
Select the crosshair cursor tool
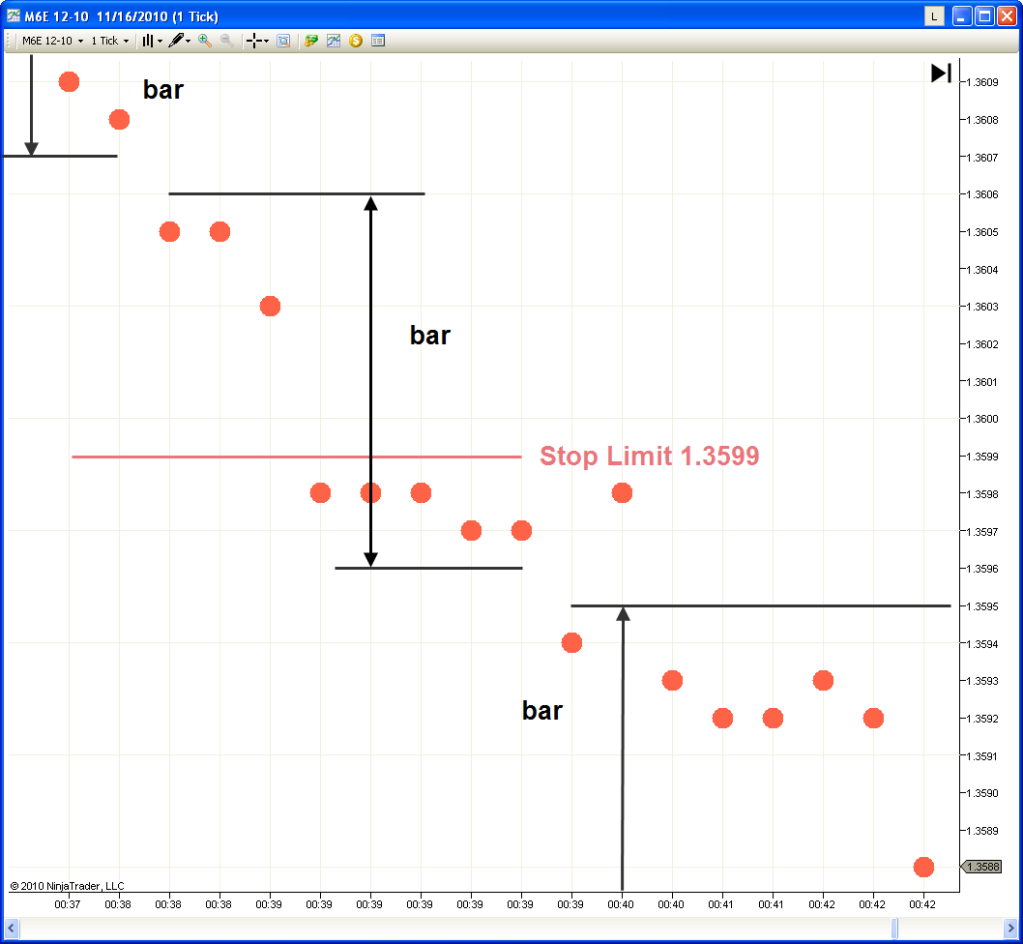pos(257,41)
